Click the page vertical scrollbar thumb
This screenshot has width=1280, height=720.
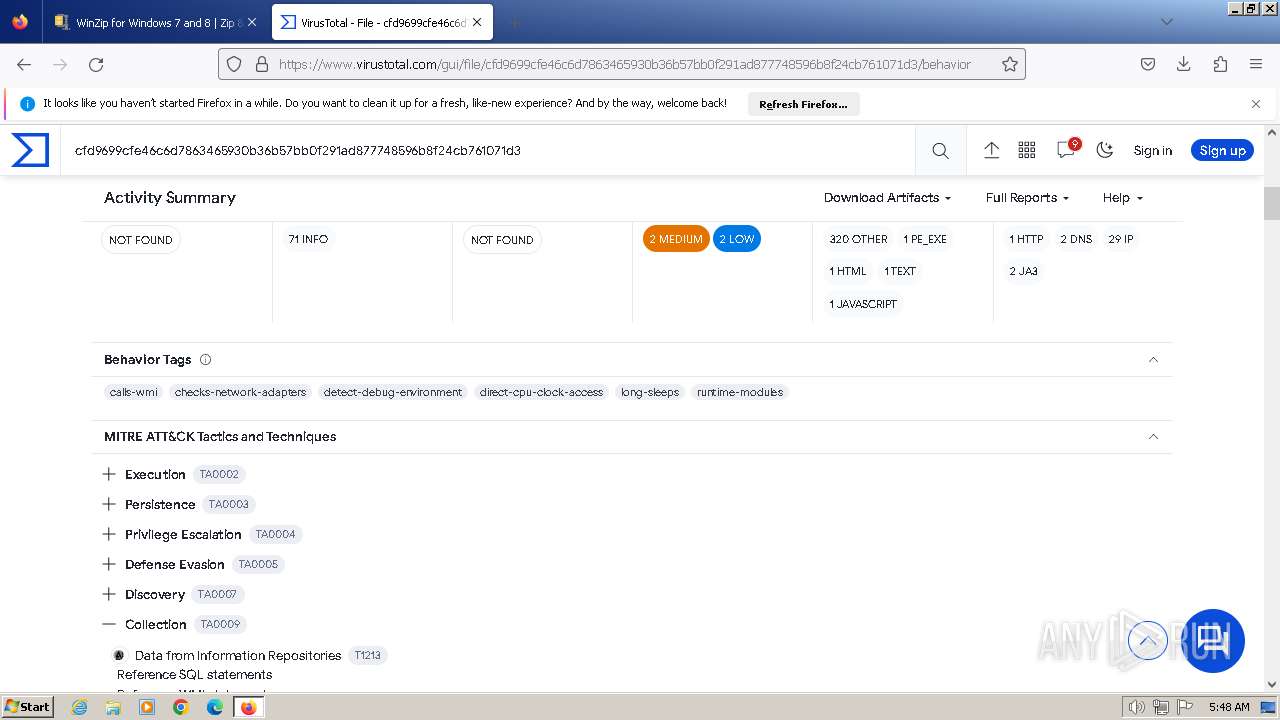pos(1272,203)
